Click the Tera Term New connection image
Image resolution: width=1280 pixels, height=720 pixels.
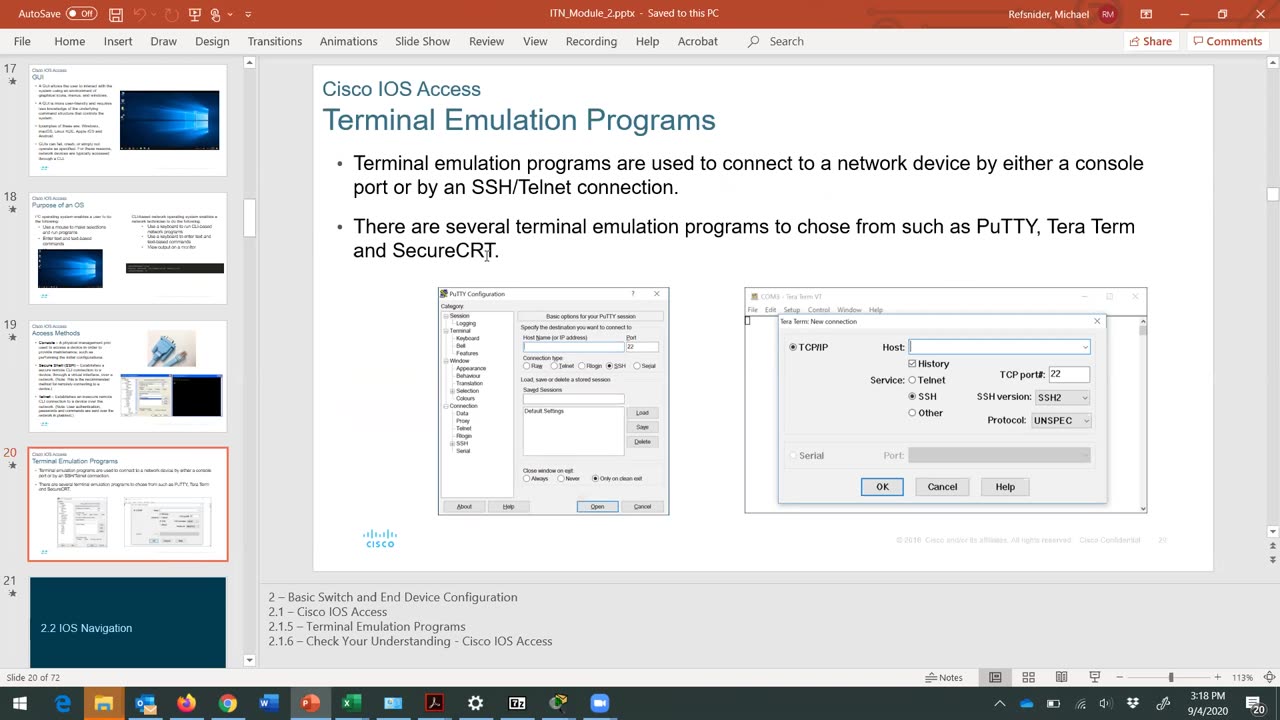tap(945, 400)
